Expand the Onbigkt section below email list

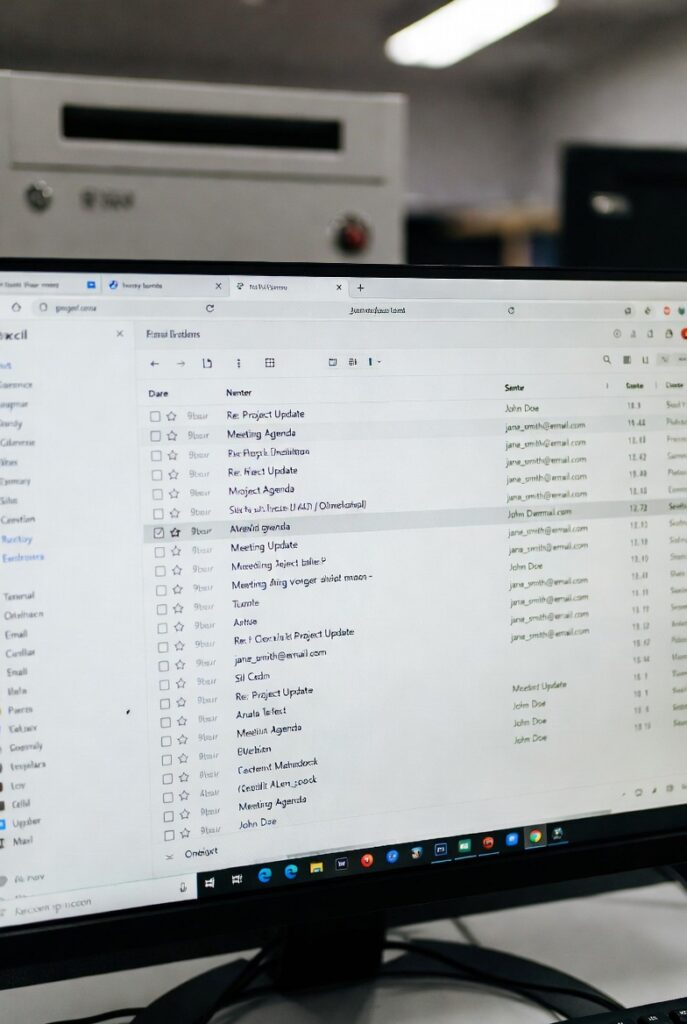[x=168, y=856]
